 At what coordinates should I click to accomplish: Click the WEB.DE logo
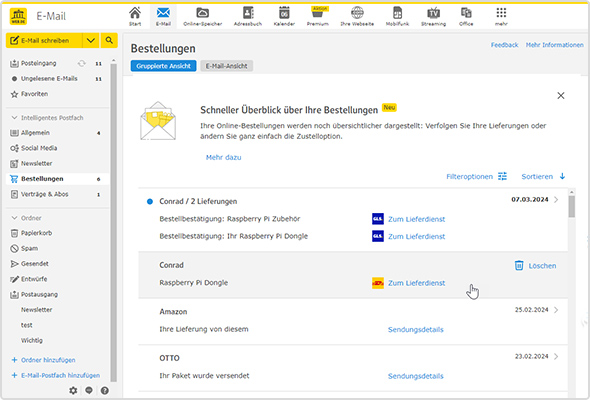tap(18, 16)
